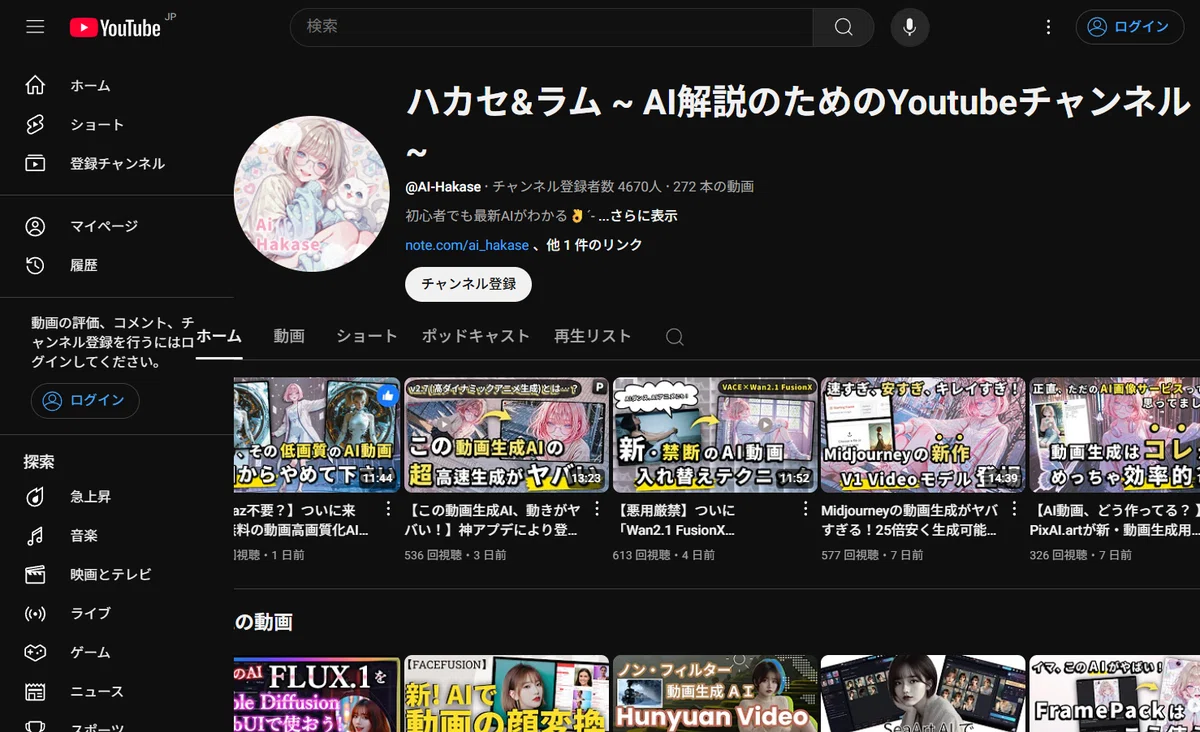Switch to the ポッドキャスト tab
Viewport: 1200px width, 732px height.
pyautogui.click(x=476, y=337)
